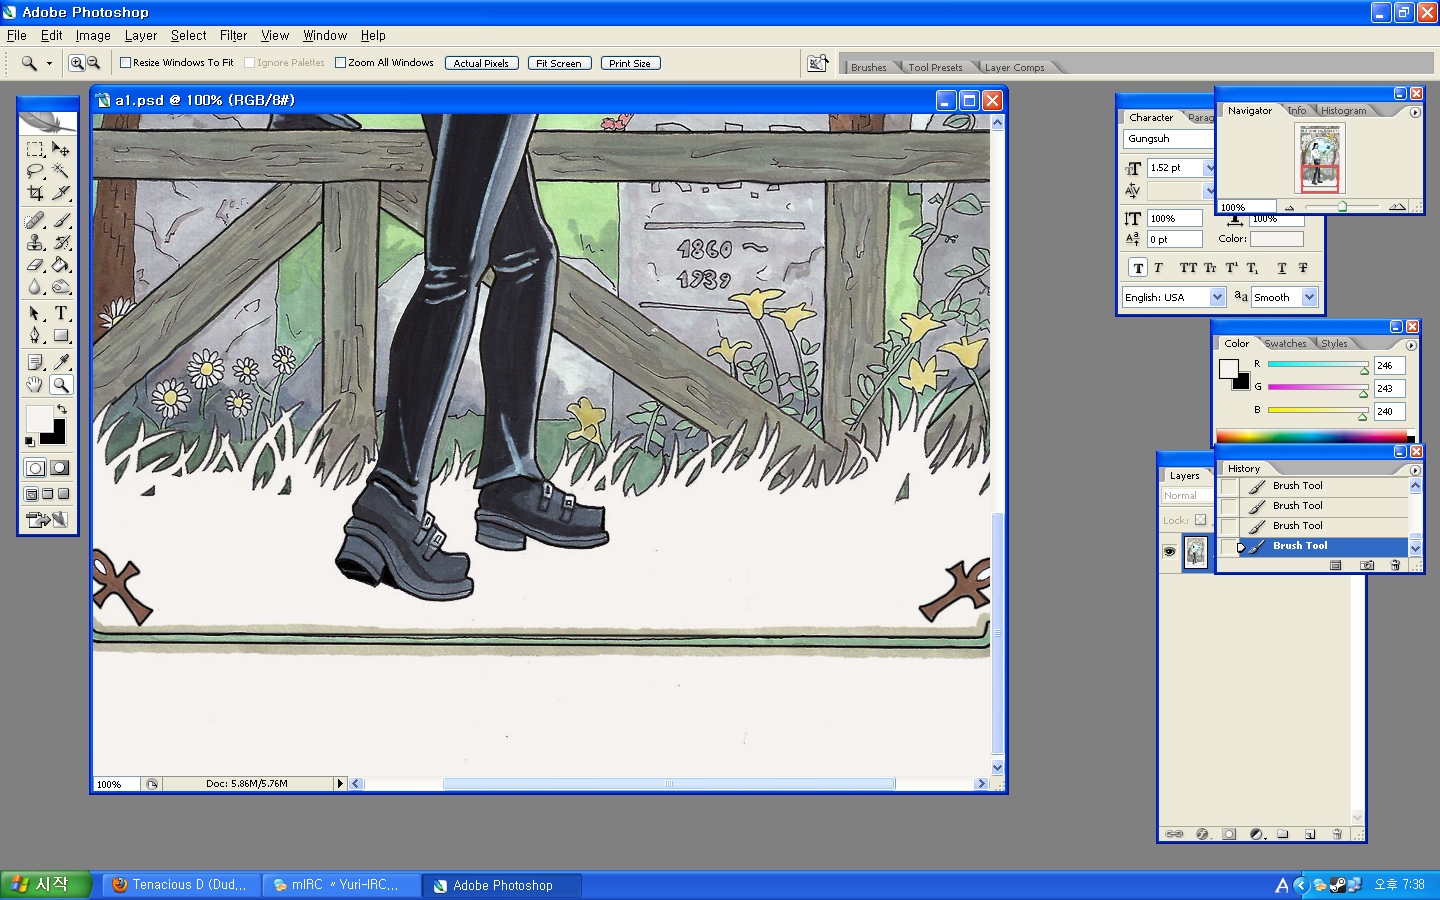
Task: Open document status bar popup arrow
Action: (x=340, y=784)
